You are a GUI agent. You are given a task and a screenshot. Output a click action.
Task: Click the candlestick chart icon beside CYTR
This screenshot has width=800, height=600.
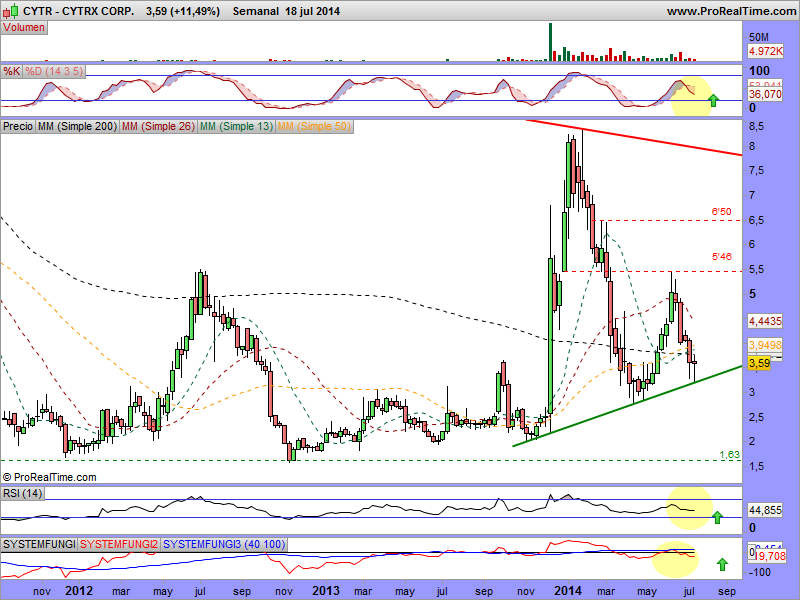(x=11, y=11)
